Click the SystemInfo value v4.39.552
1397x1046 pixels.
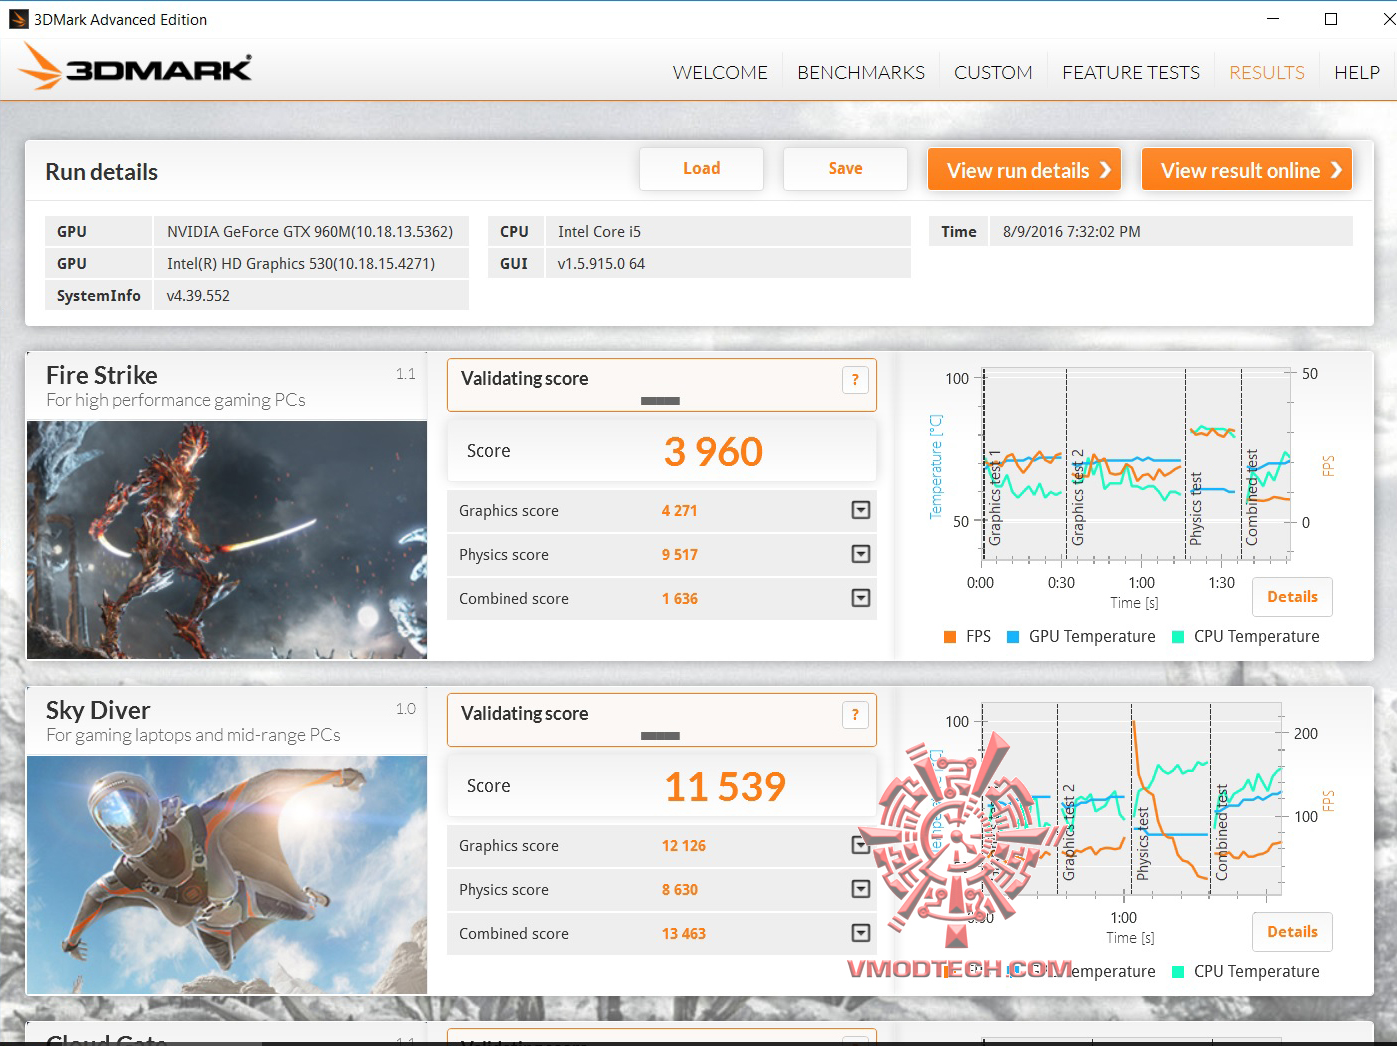tap(198, 296)
